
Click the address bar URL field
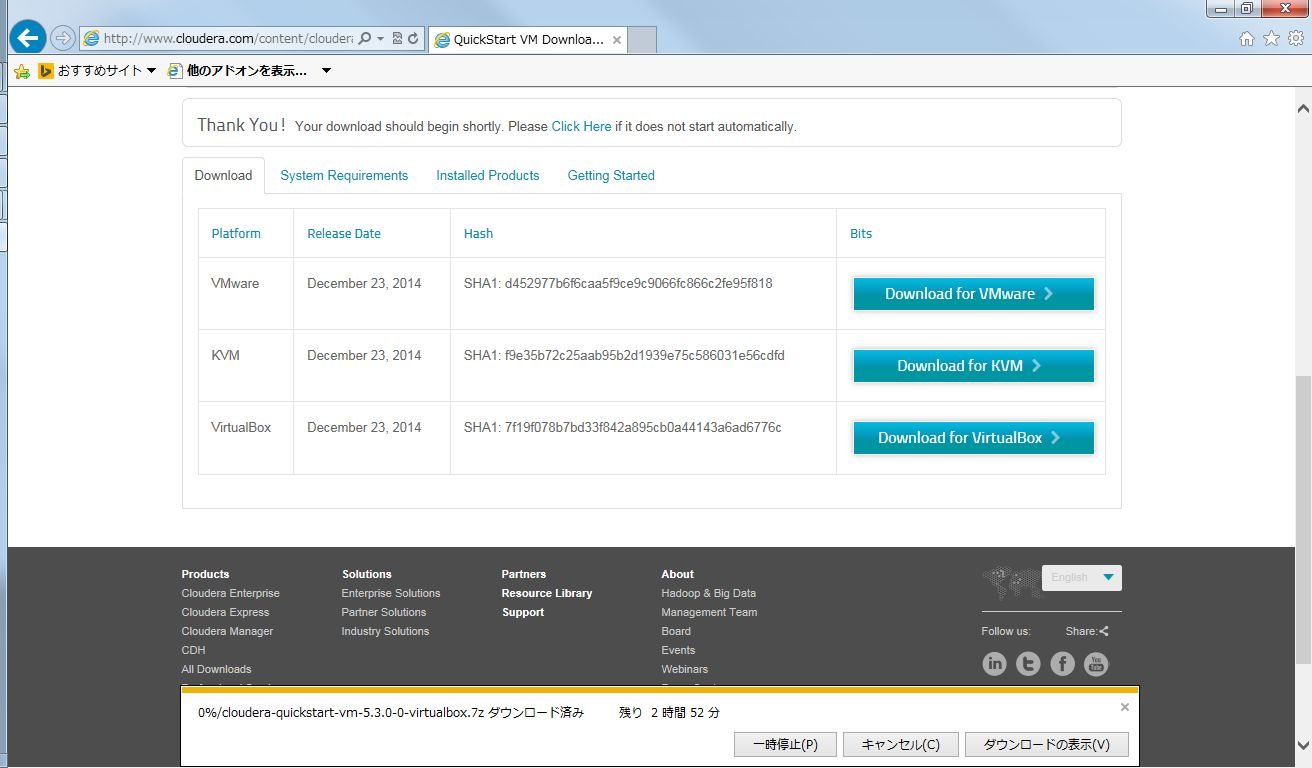pos(228,38)
